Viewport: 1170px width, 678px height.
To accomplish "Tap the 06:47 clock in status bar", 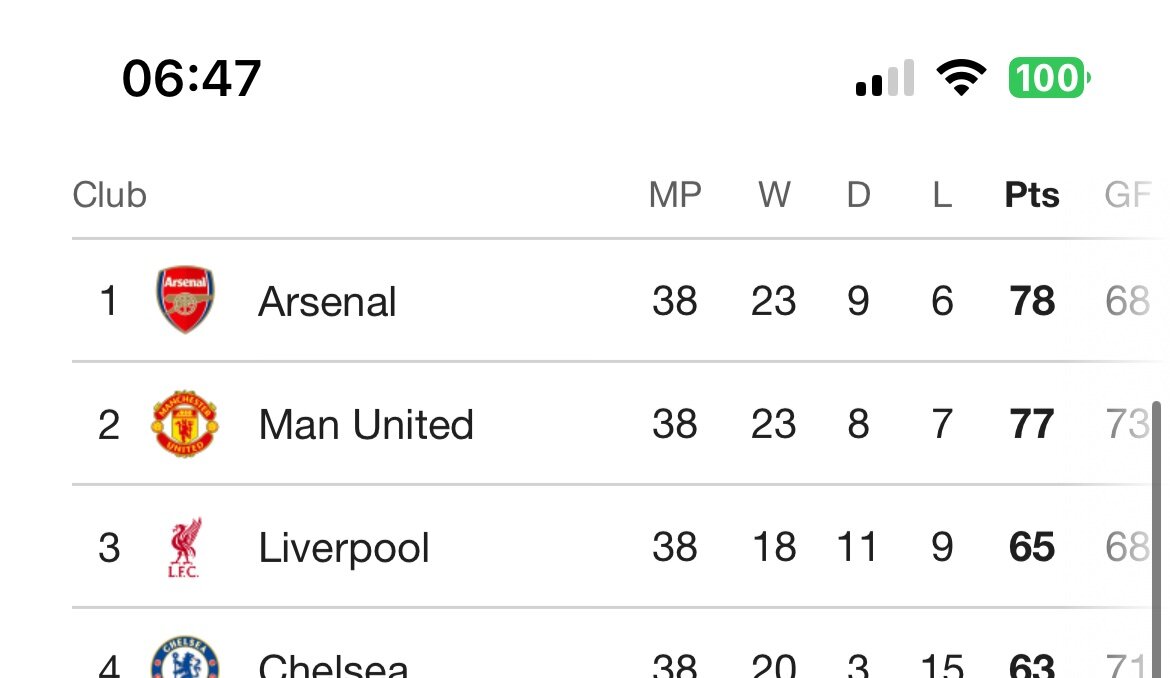I will click(x=192, y=78).
